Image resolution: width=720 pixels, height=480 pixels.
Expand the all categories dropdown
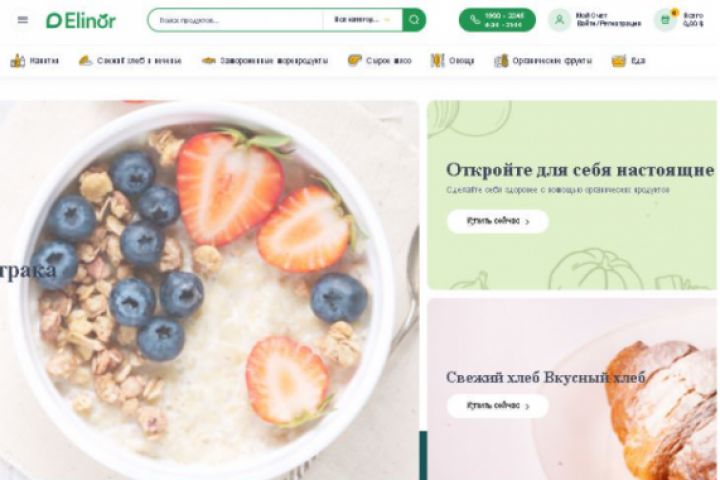pos(362,20)
